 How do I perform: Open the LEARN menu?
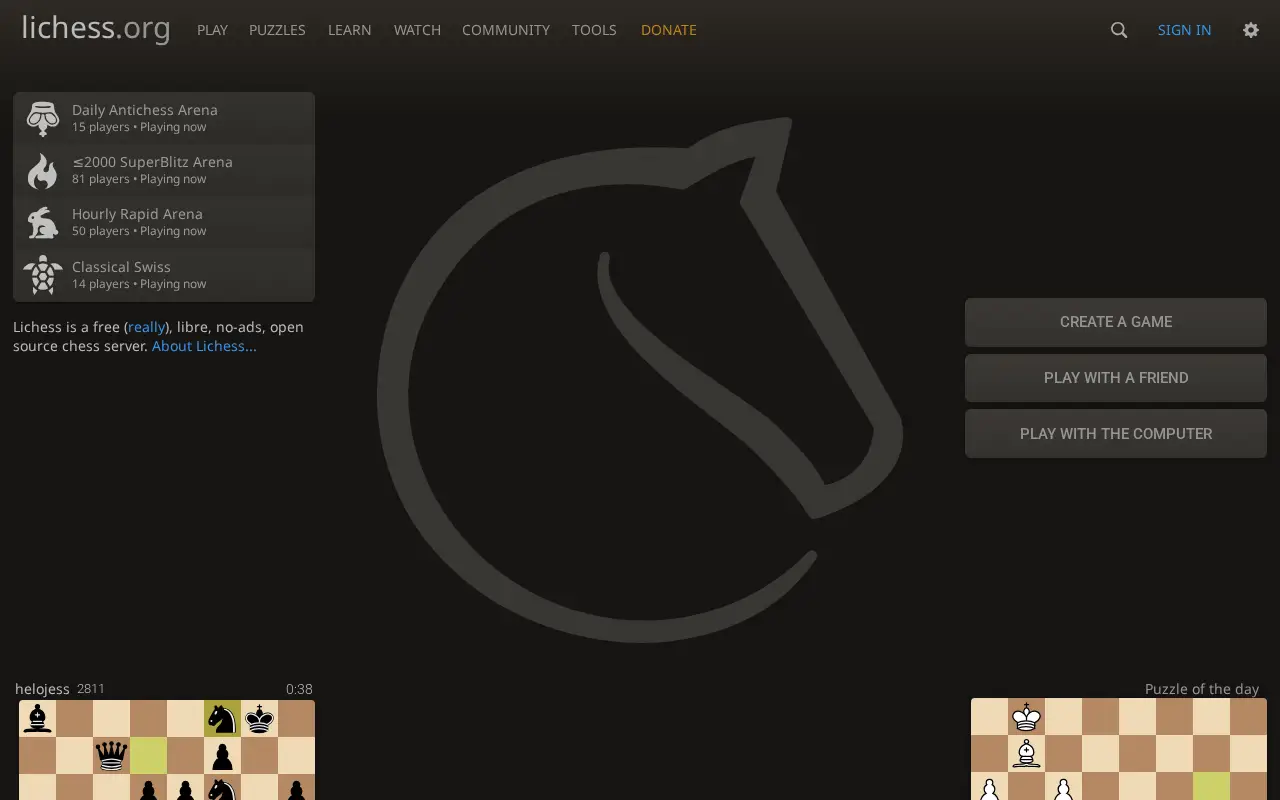(x=349, y=30)
